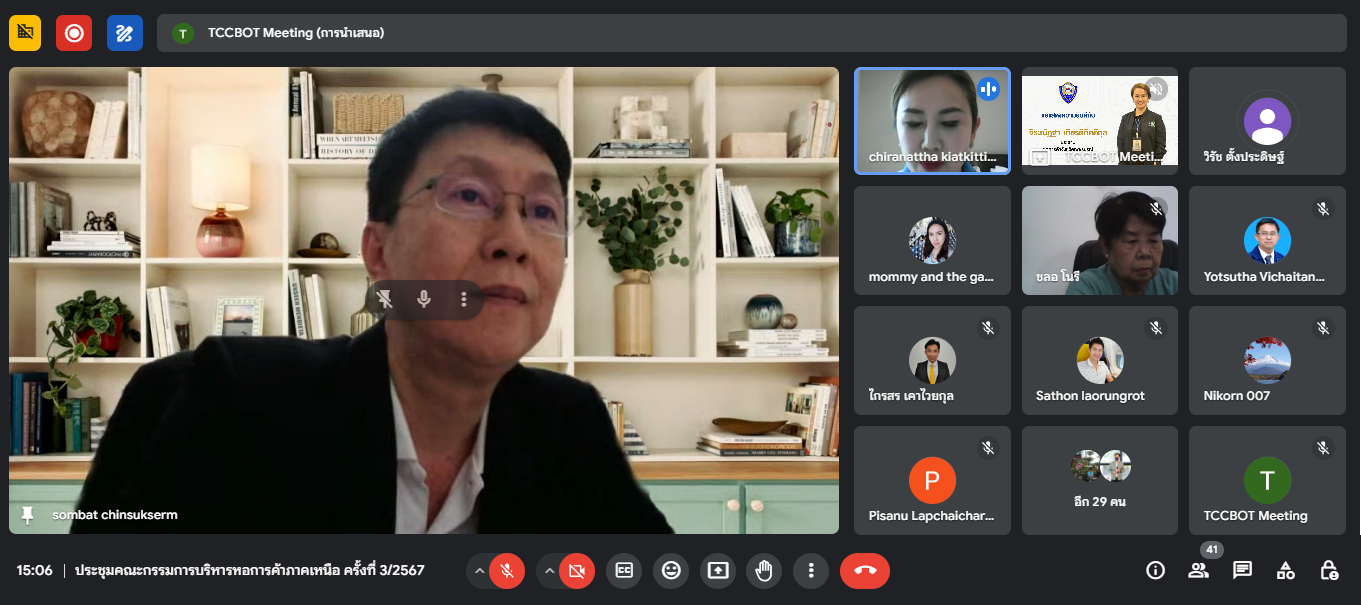Expand audio settings arrow beside microphone
This screenshot has width=1361, height=605.
coord(479,571)
